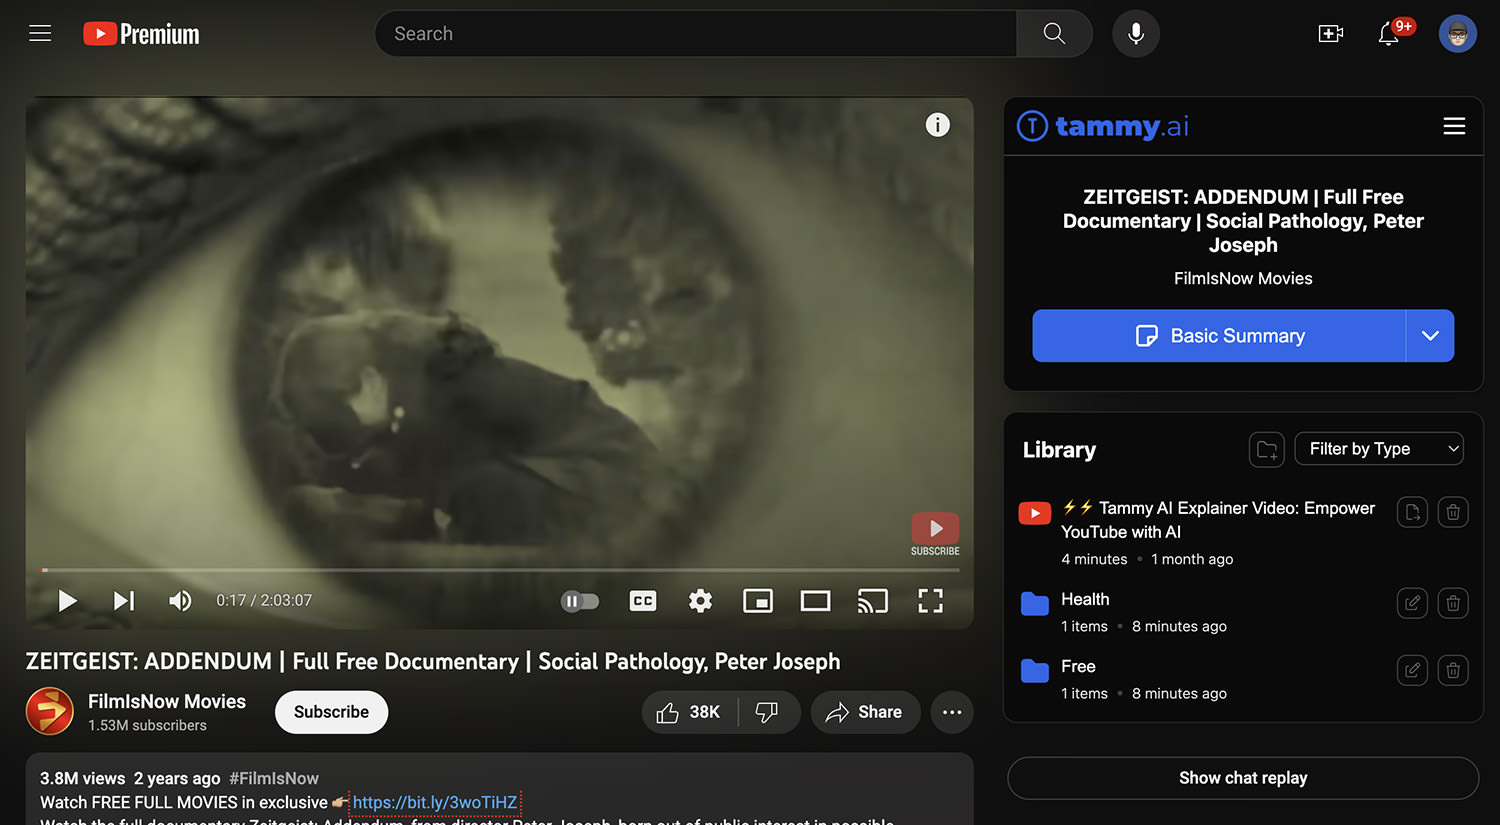
Task: Click the 3.8M views description text
Action: point(83,778)
